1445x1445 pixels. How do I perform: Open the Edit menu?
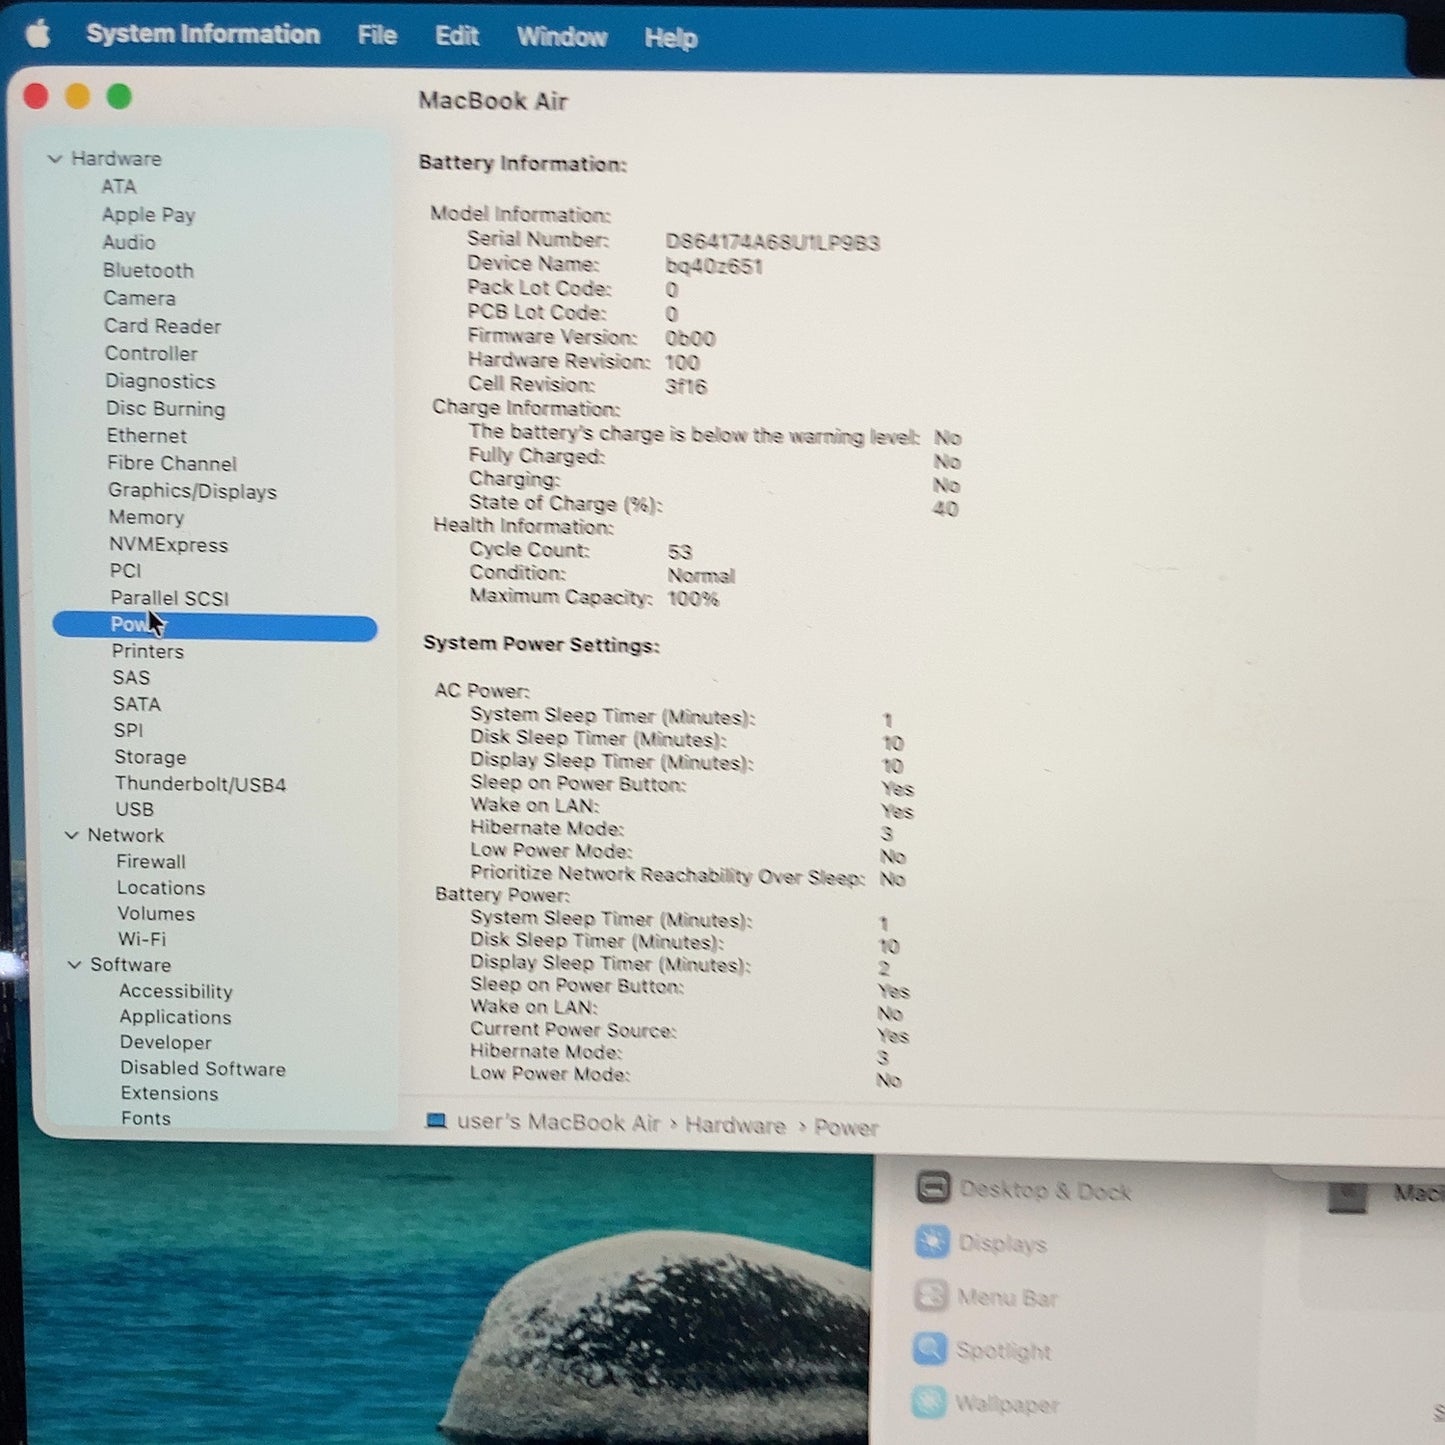(457, 36)
